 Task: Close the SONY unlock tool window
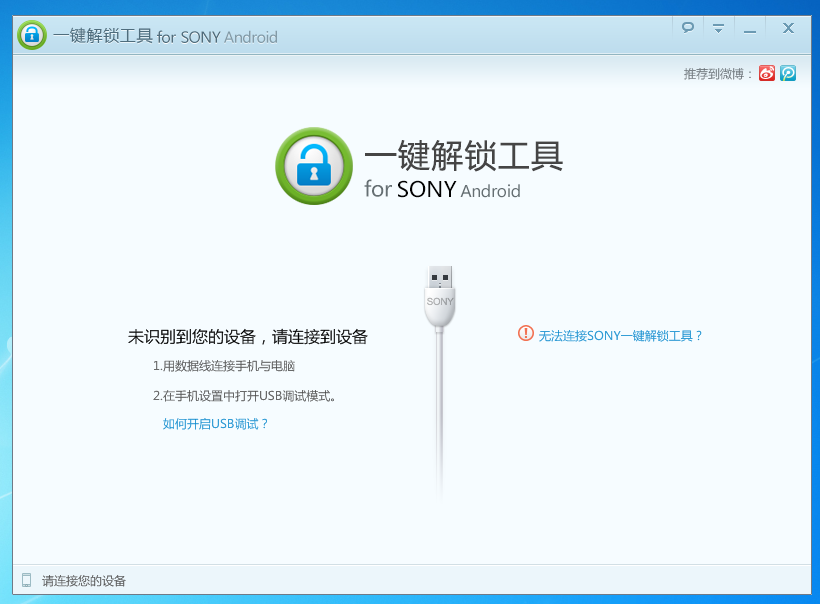788,28
